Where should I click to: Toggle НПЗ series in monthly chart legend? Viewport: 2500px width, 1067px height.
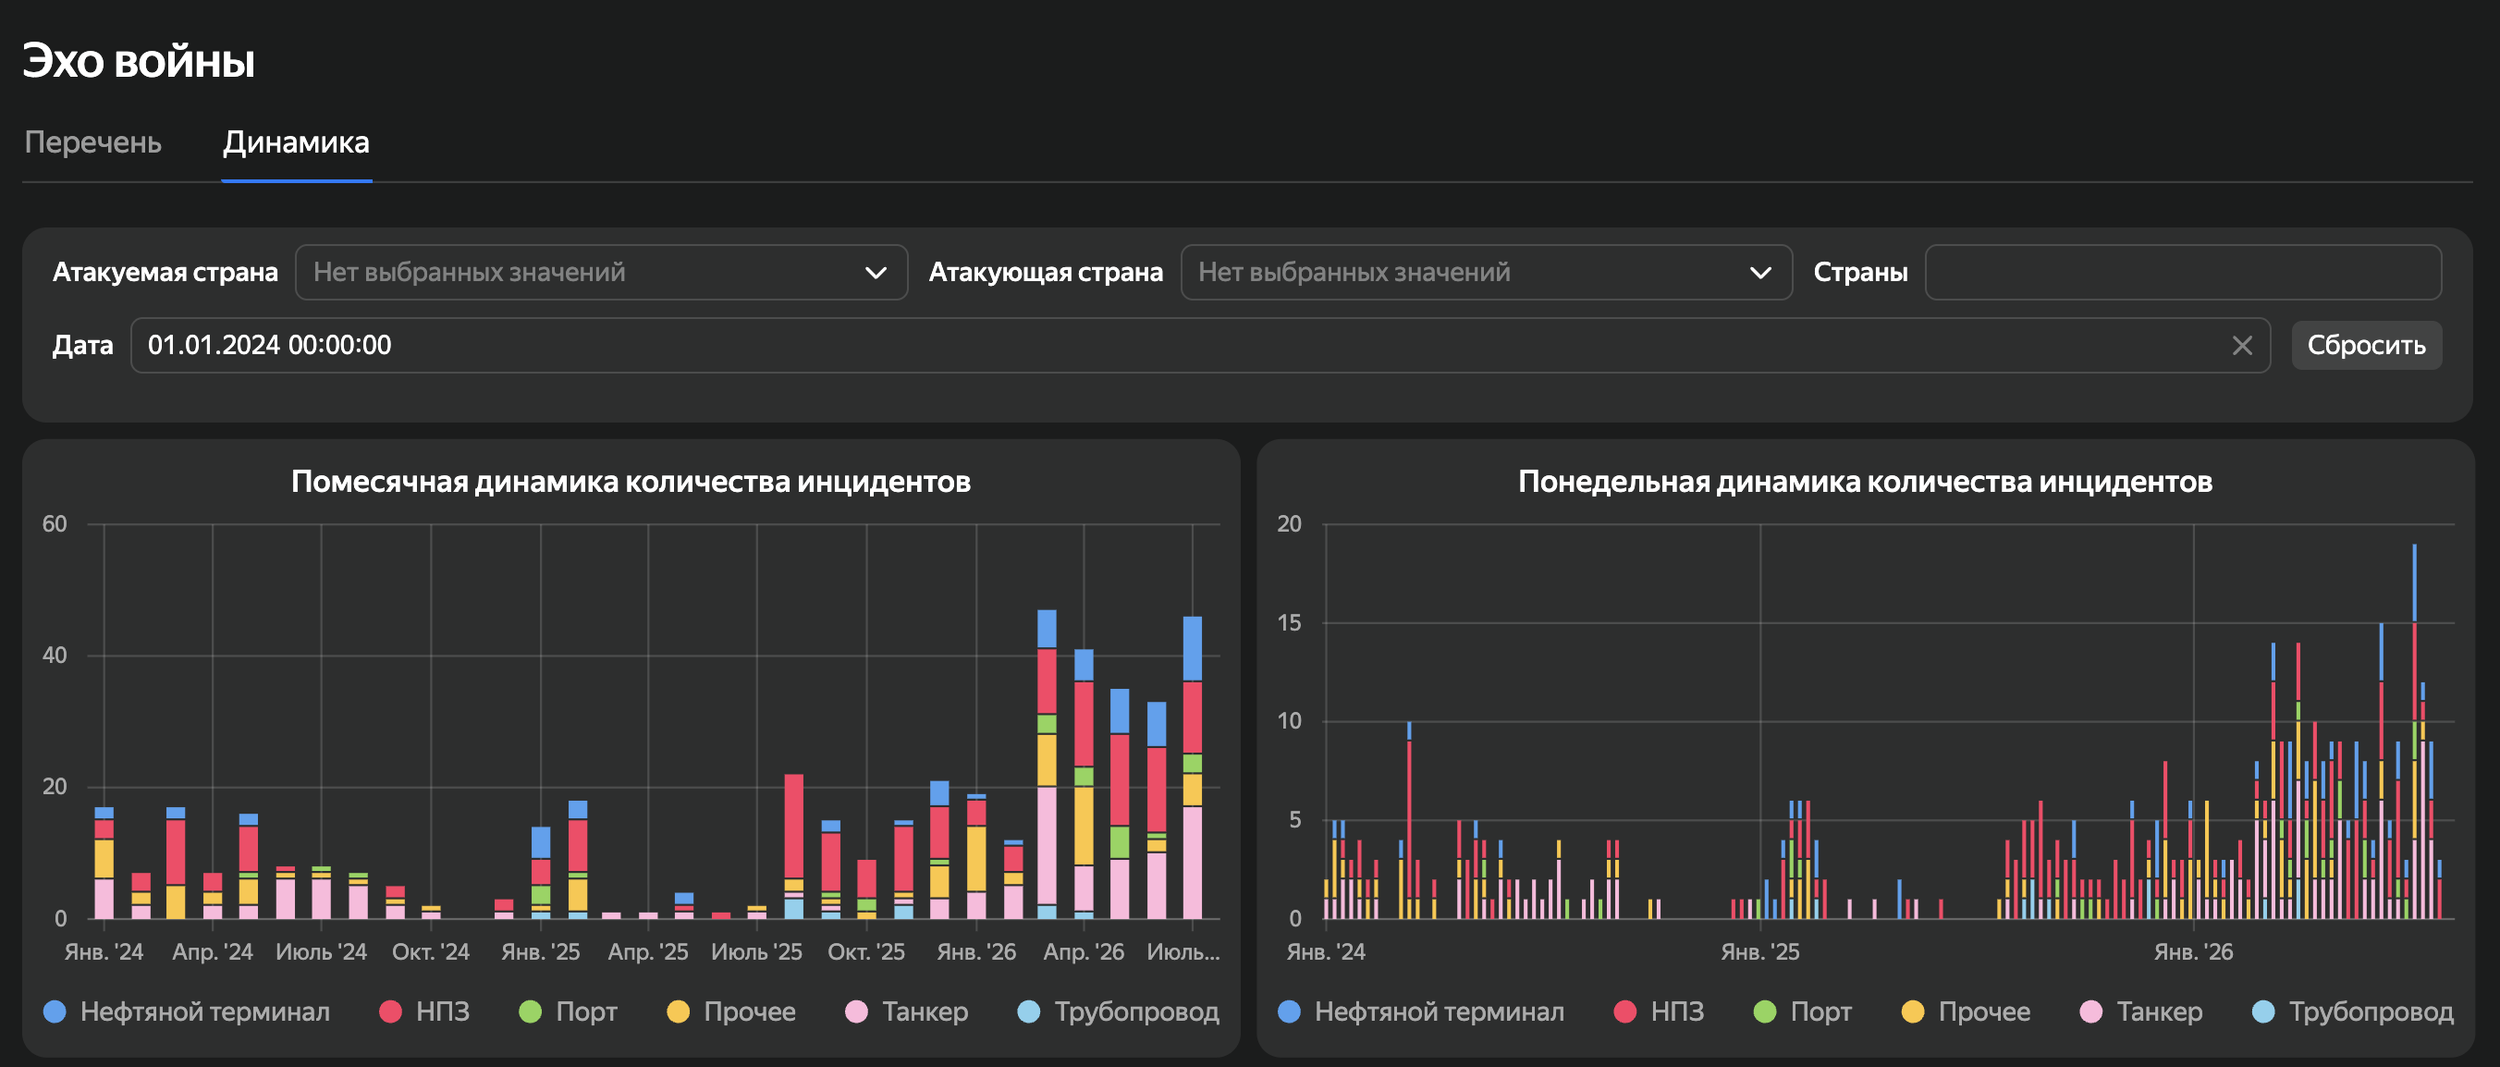click(425, 1012)
